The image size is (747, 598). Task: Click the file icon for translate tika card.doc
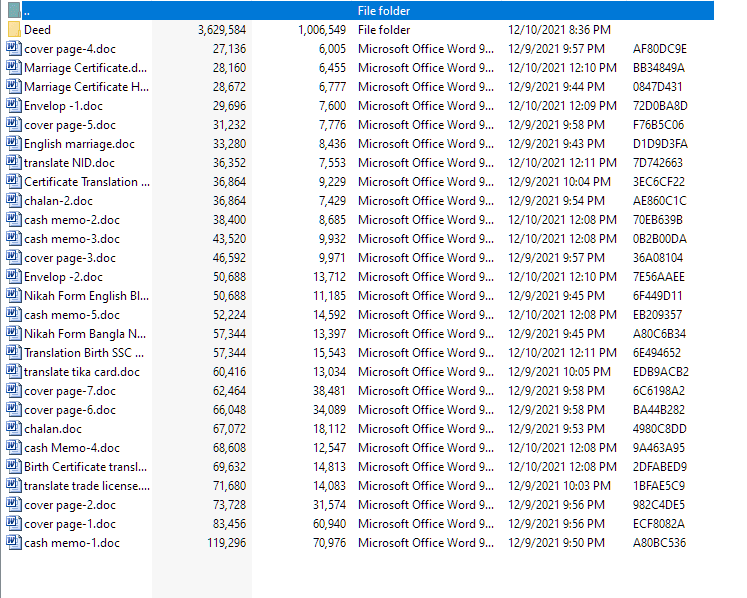coord(14,372)
